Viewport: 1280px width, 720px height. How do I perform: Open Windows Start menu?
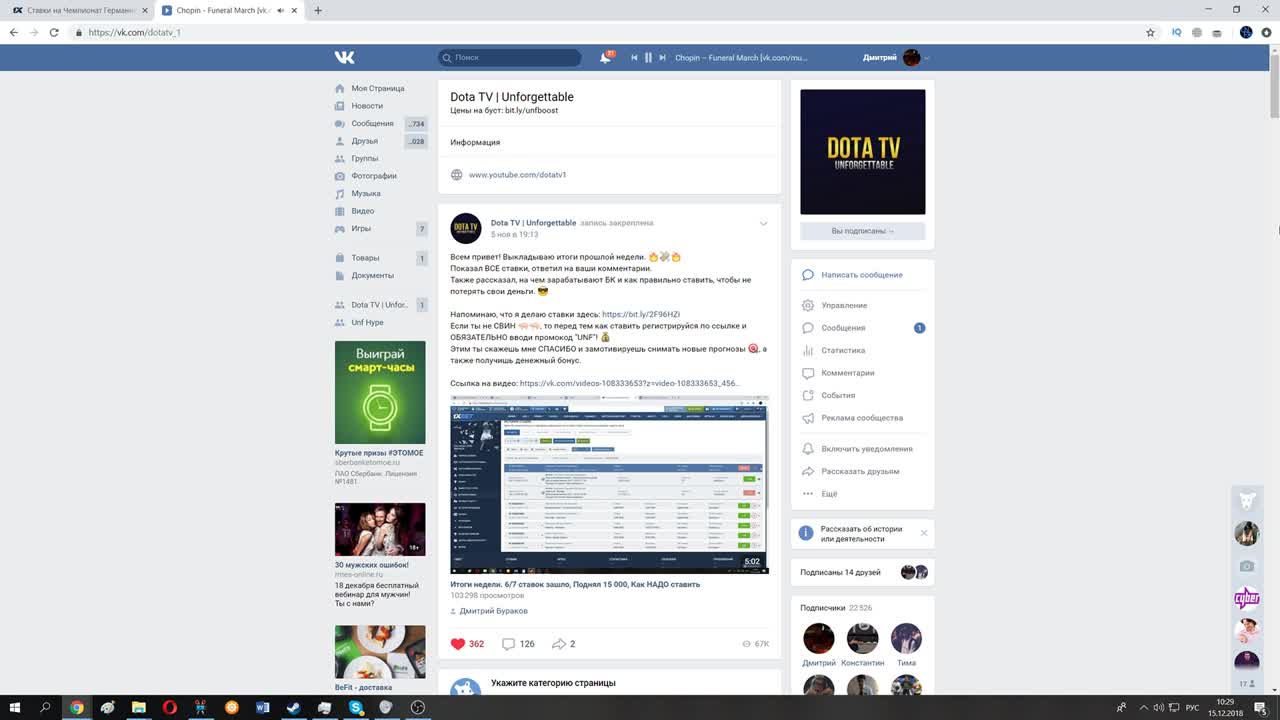(15, 707)
